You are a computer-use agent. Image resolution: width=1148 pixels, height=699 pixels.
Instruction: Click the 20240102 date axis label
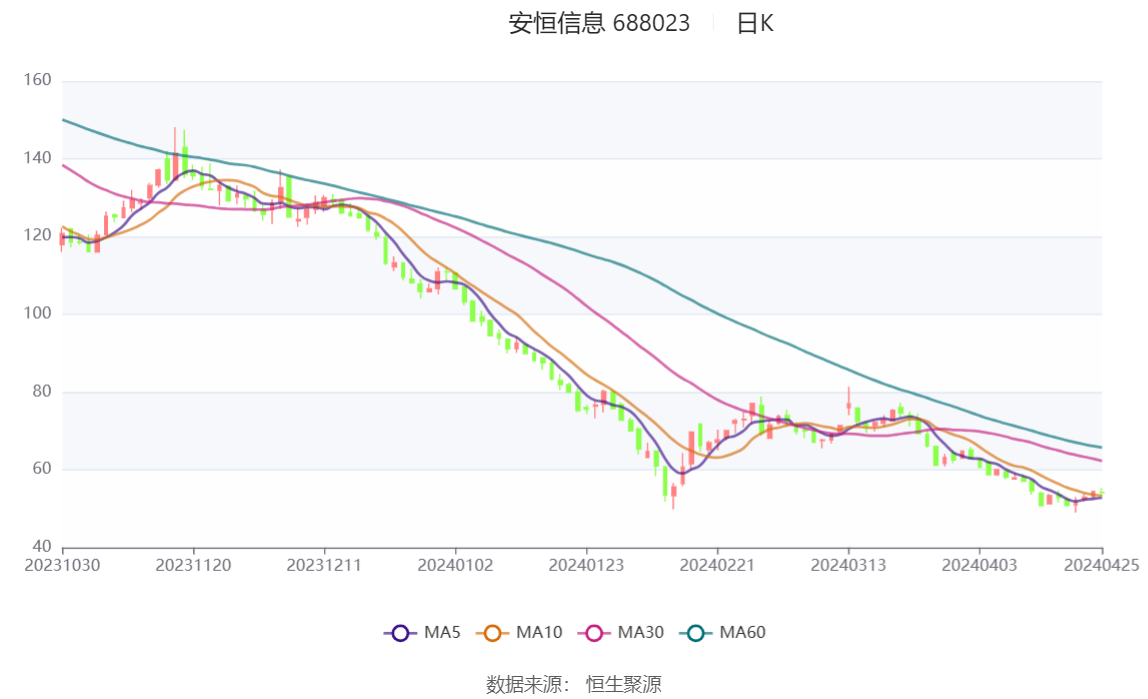coord(455,566)
